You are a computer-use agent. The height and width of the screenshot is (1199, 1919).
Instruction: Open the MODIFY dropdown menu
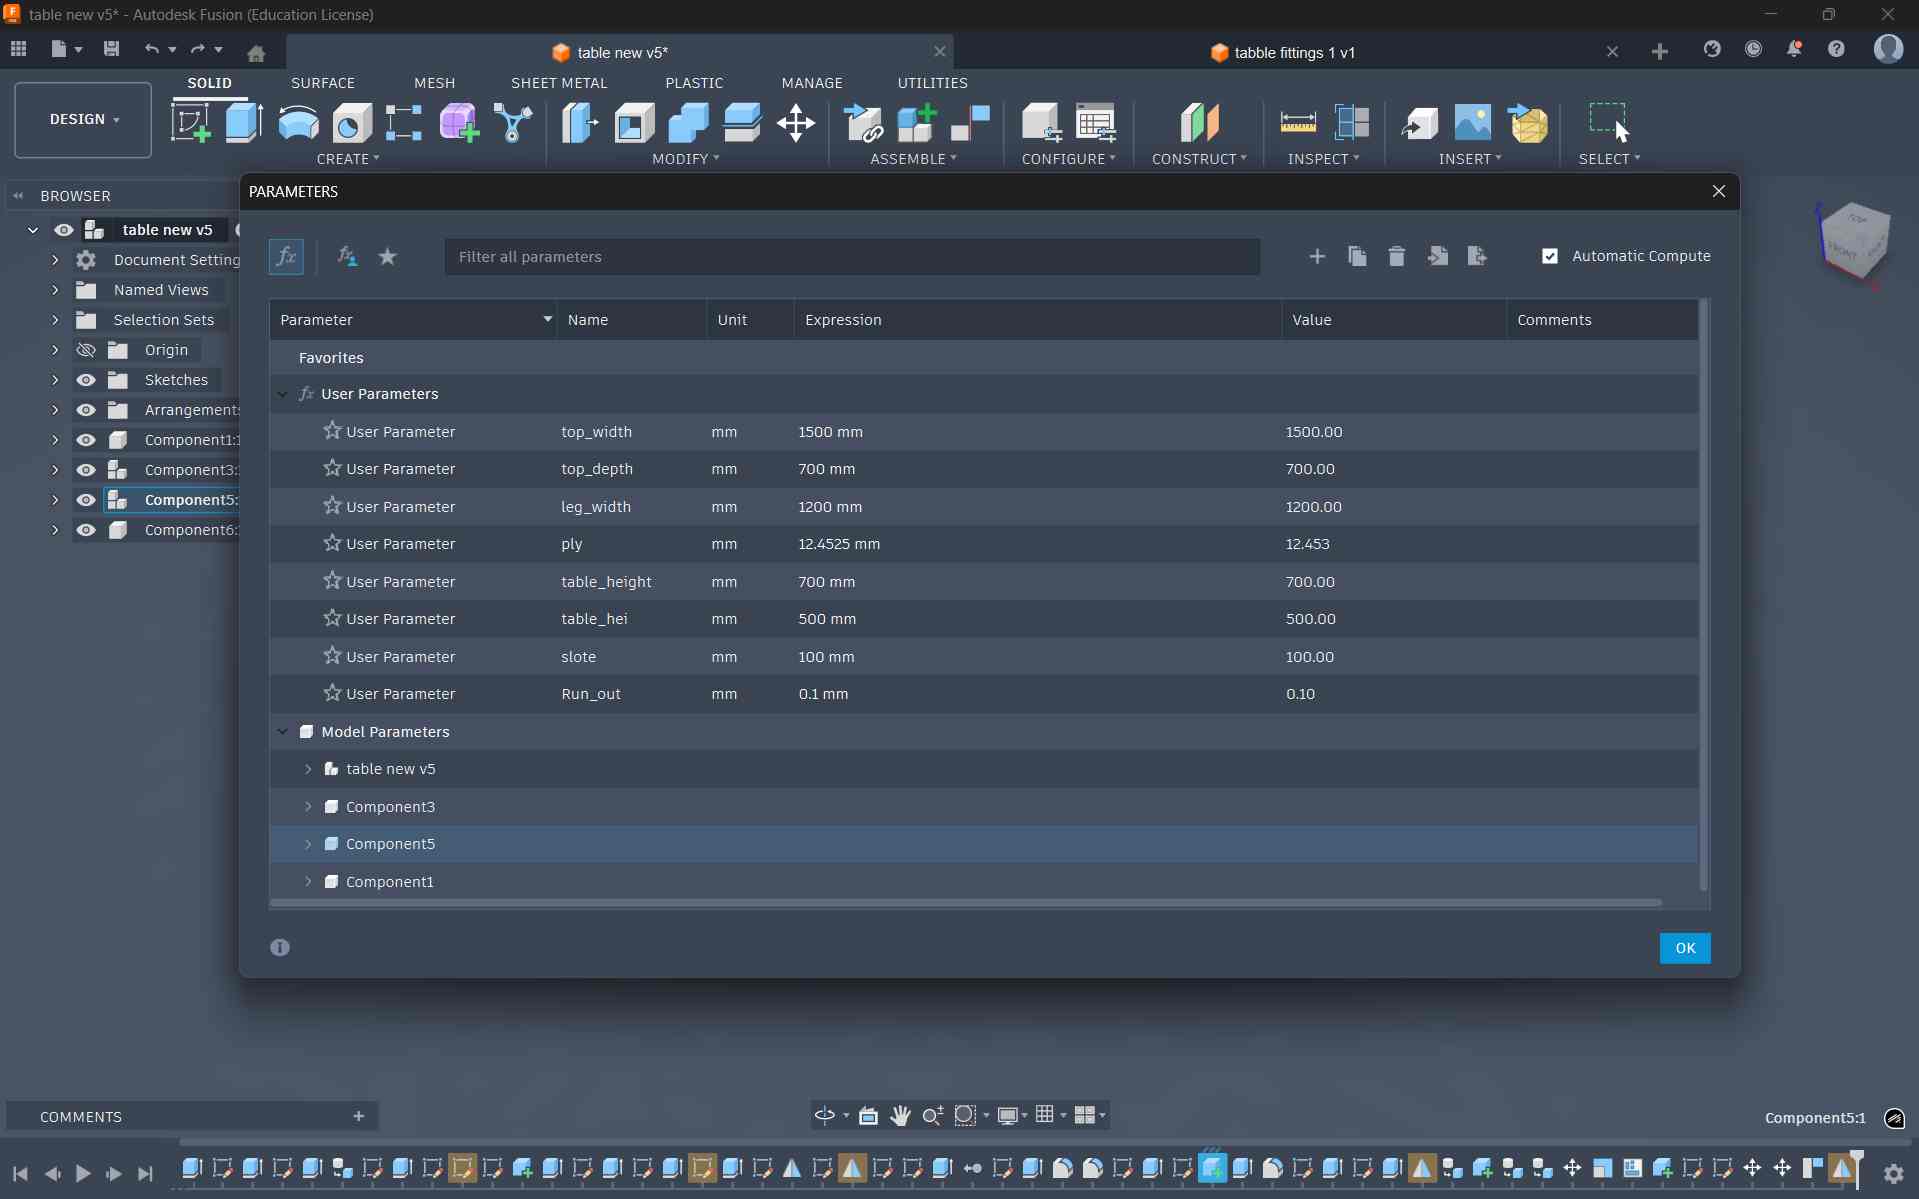coord(686,159)
